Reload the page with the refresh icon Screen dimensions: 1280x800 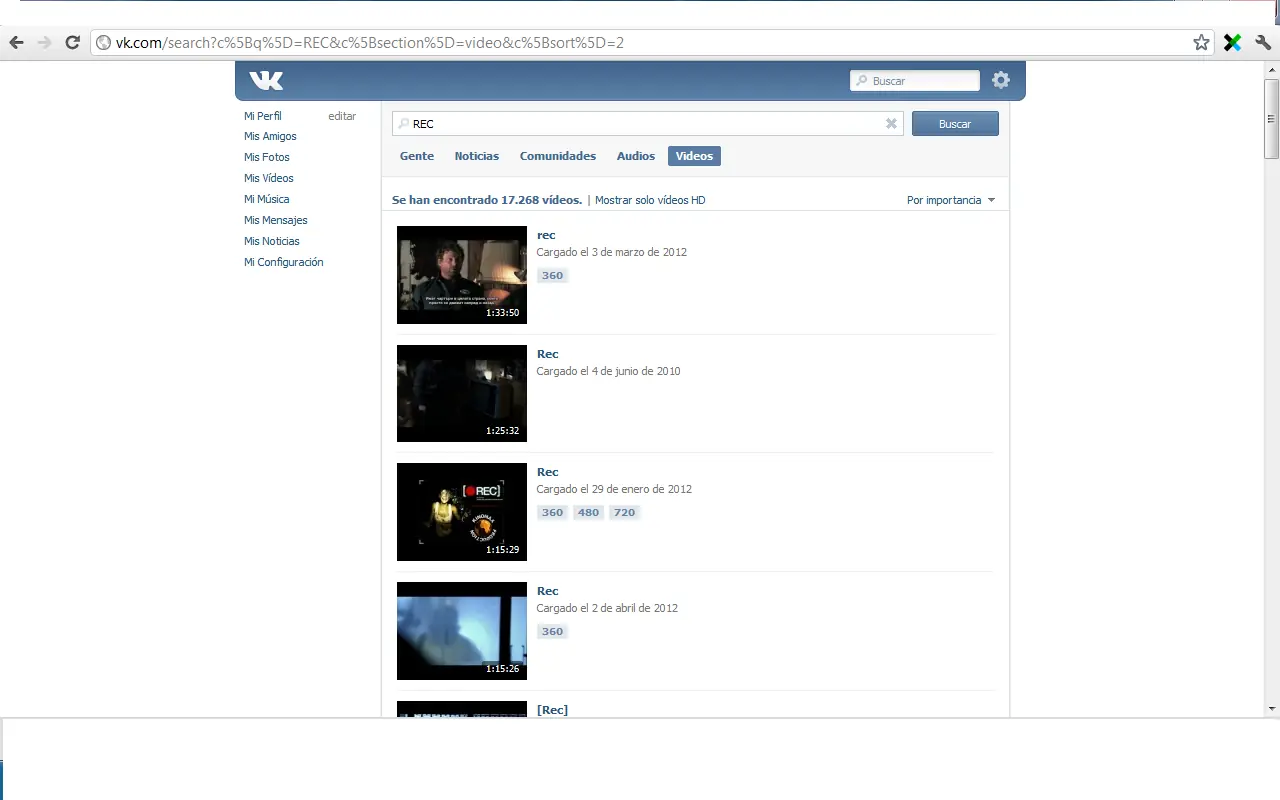(72, 42)
